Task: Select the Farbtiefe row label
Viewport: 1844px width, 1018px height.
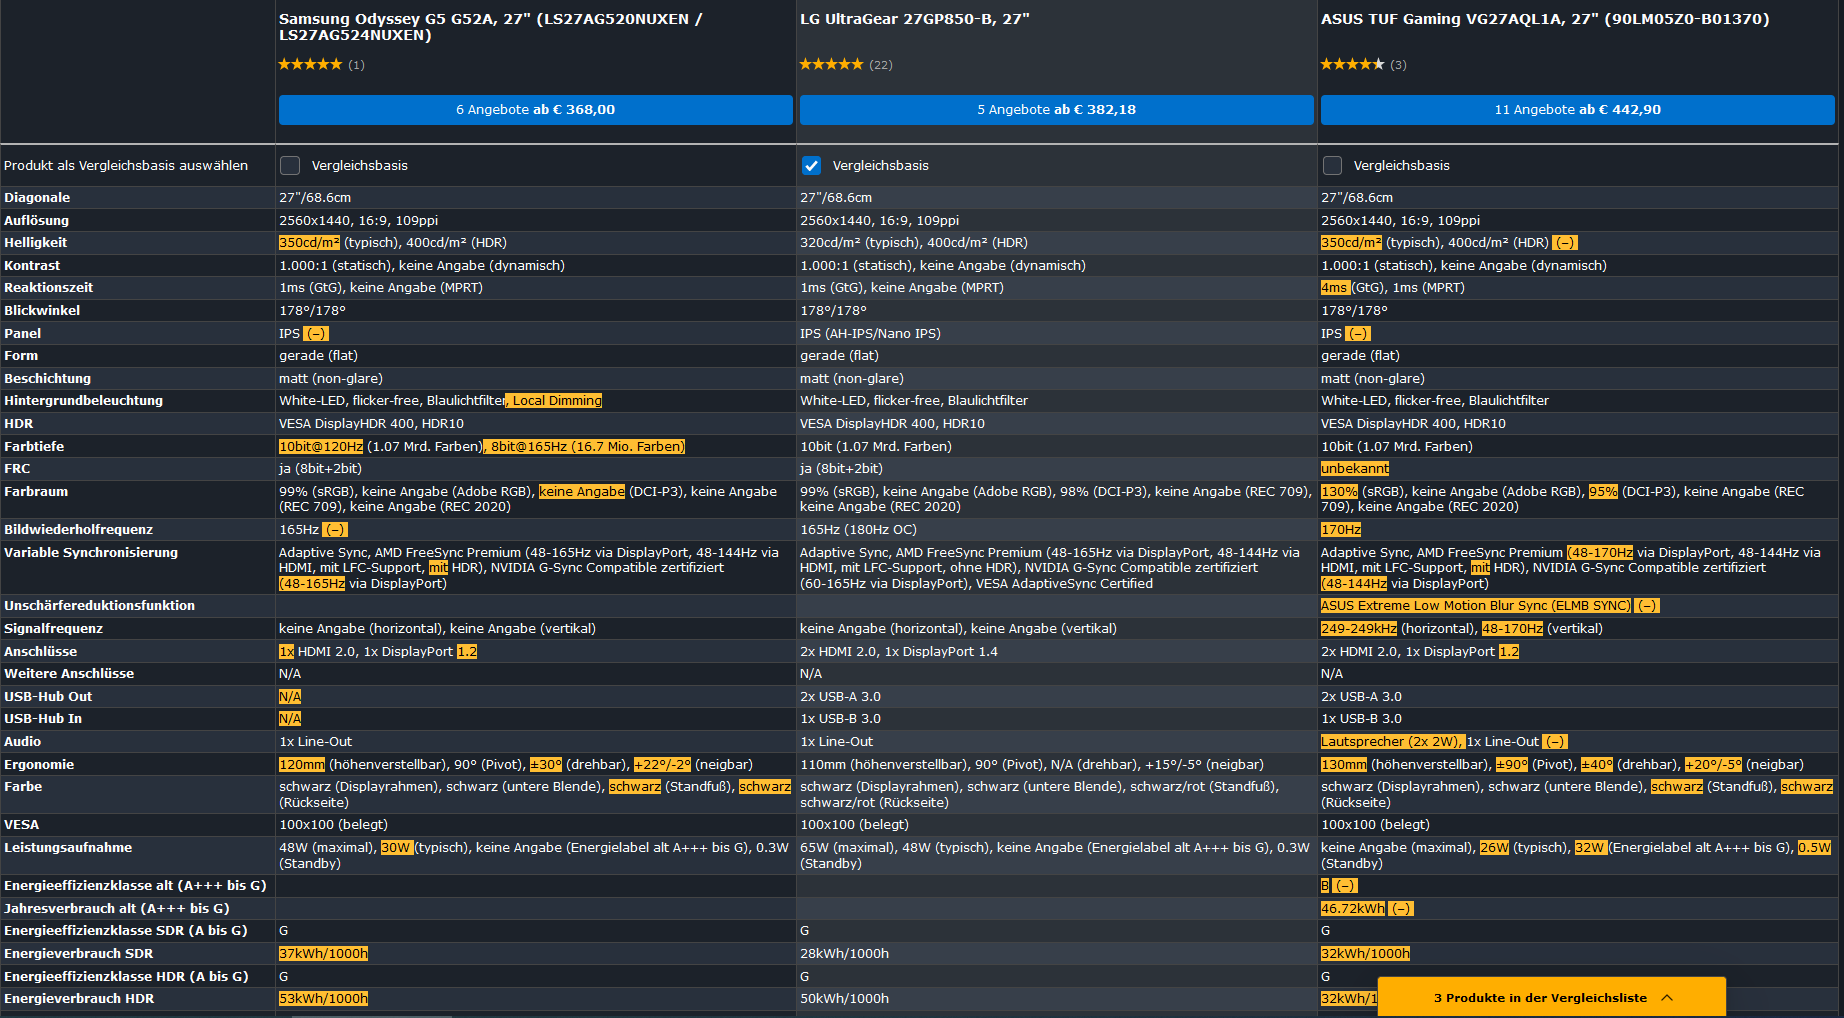Action: tap(34, 447)
